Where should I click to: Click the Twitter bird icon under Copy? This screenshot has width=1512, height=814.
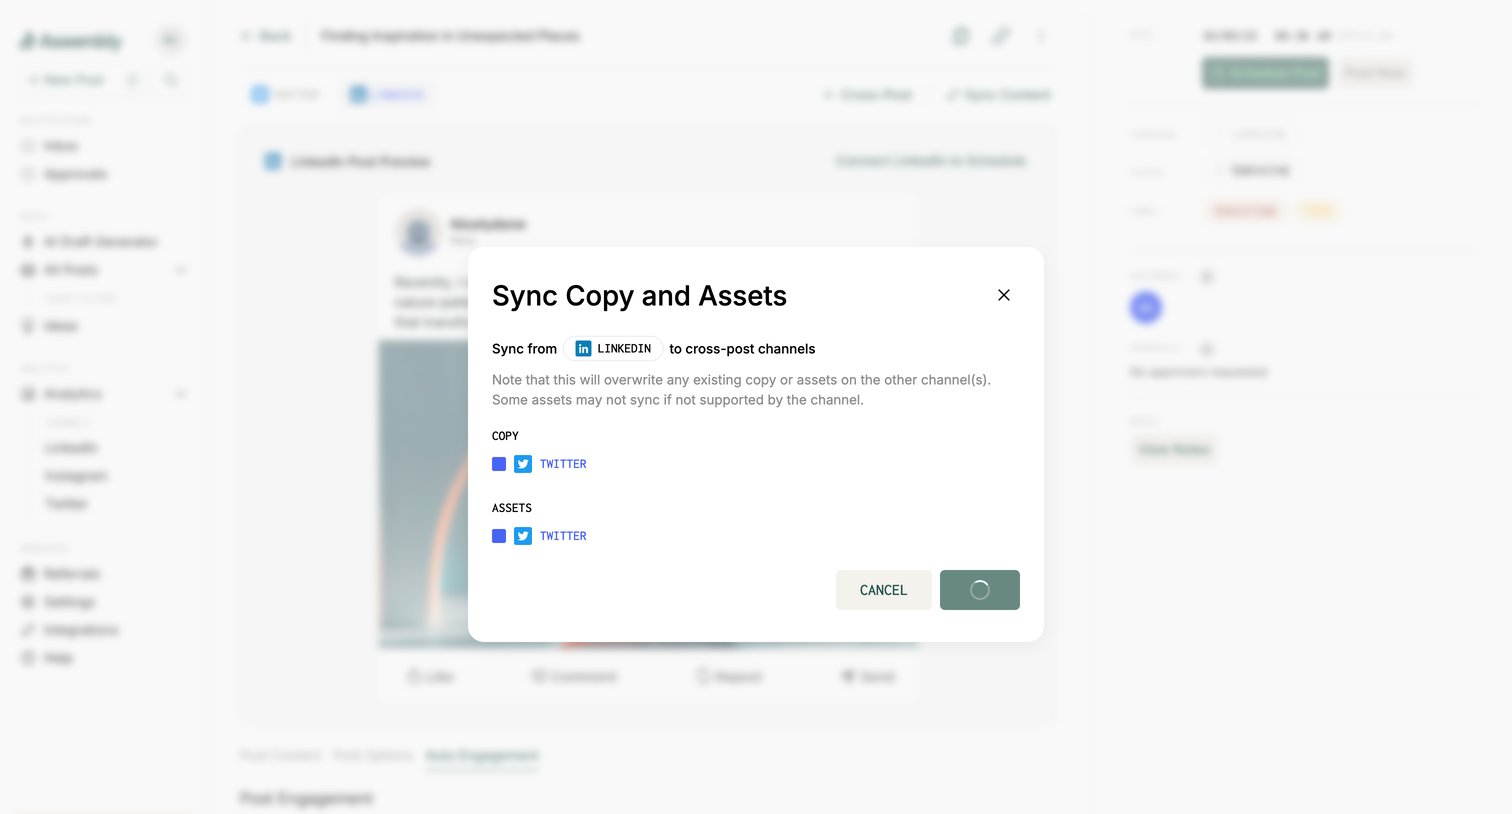[523, 464]
